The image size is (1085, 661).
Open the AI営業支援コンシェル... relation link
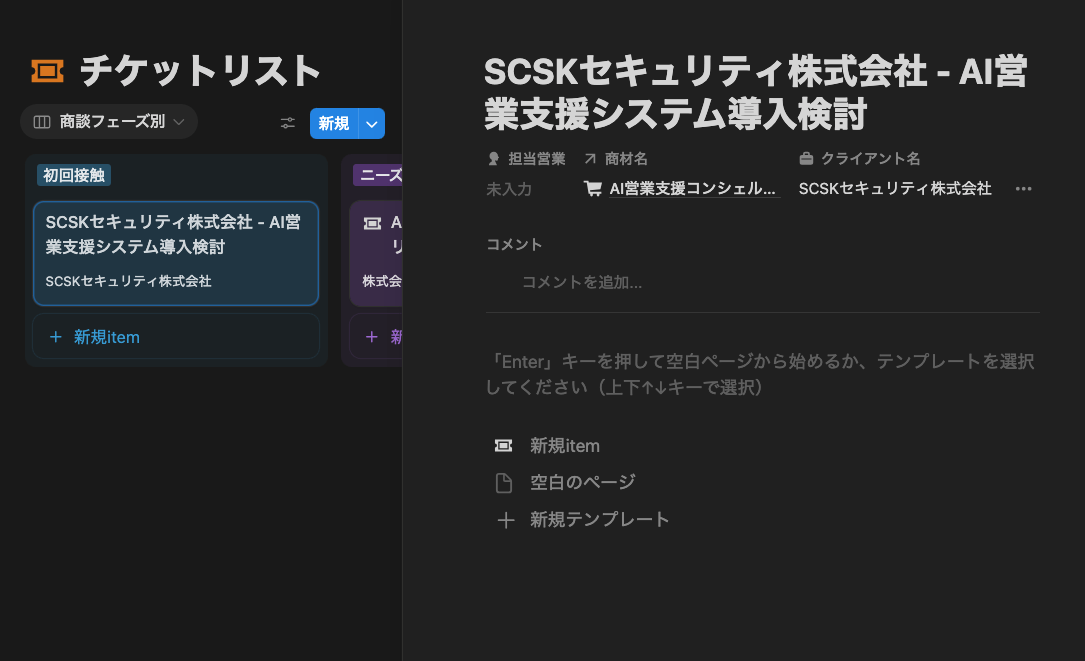[692, 188]
